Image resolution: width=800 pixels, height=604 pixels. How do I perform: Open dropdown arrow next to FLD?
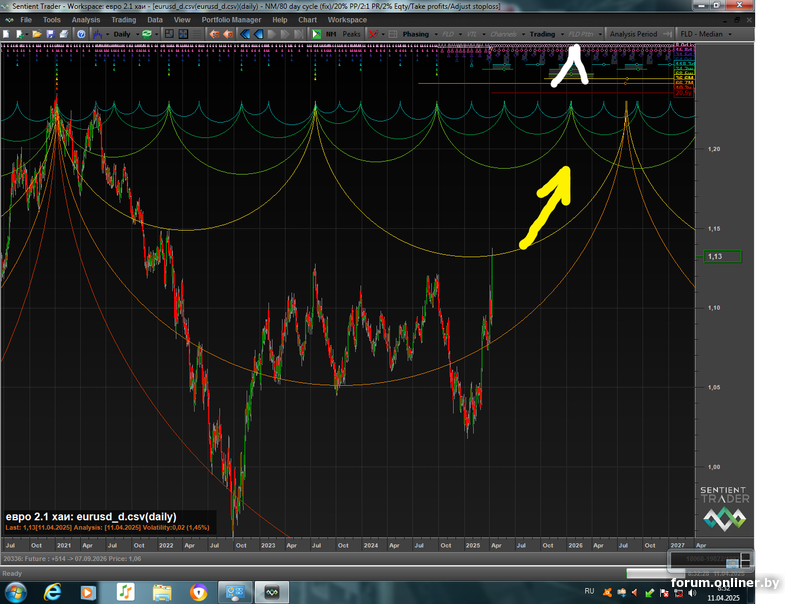[460, 35]
